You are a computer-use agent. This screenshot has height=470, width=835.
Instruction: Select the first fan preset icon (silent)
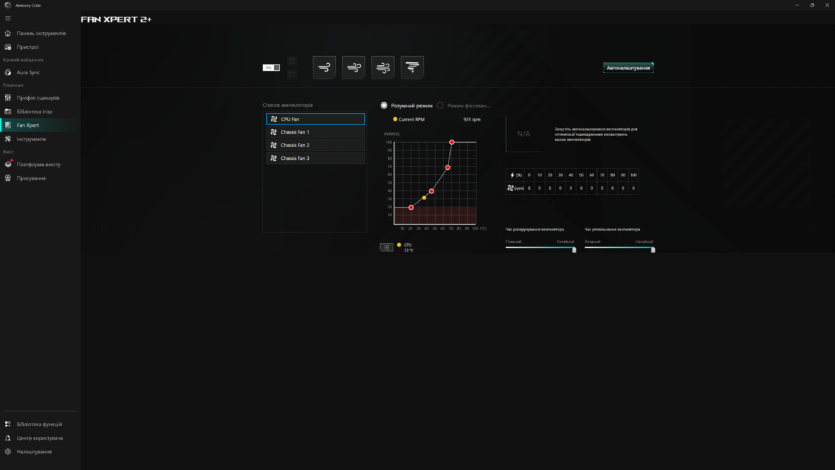point(324,67)
